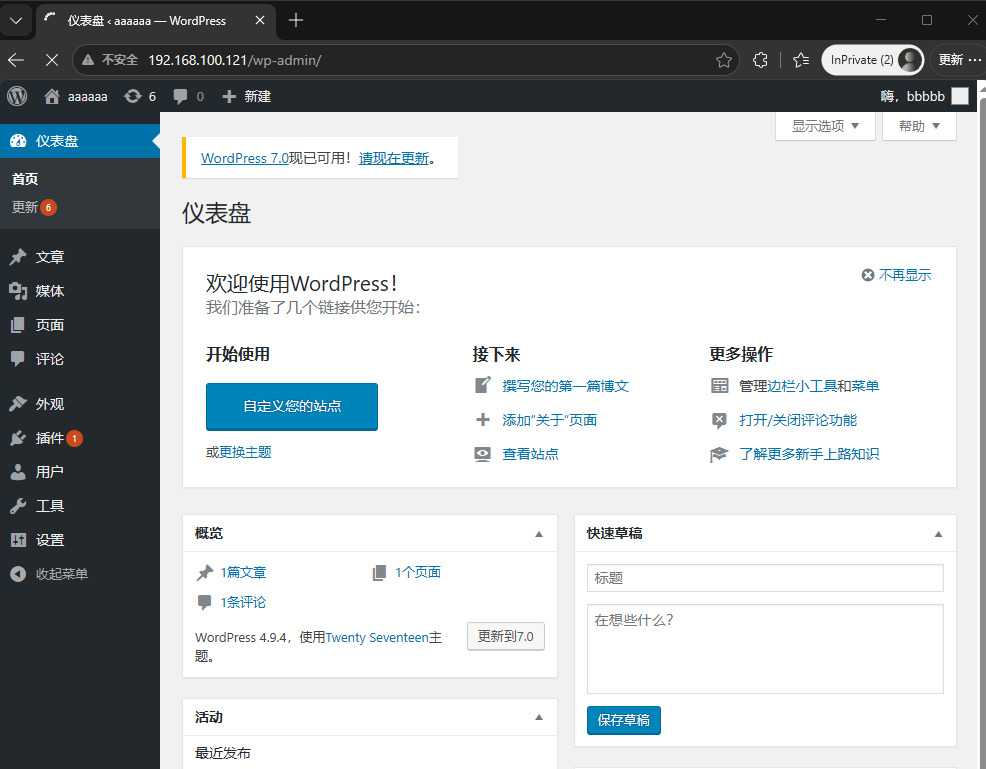Open the 1篇文章 link
This screenshot has width=986, height=769.
(x=243, y=572)
